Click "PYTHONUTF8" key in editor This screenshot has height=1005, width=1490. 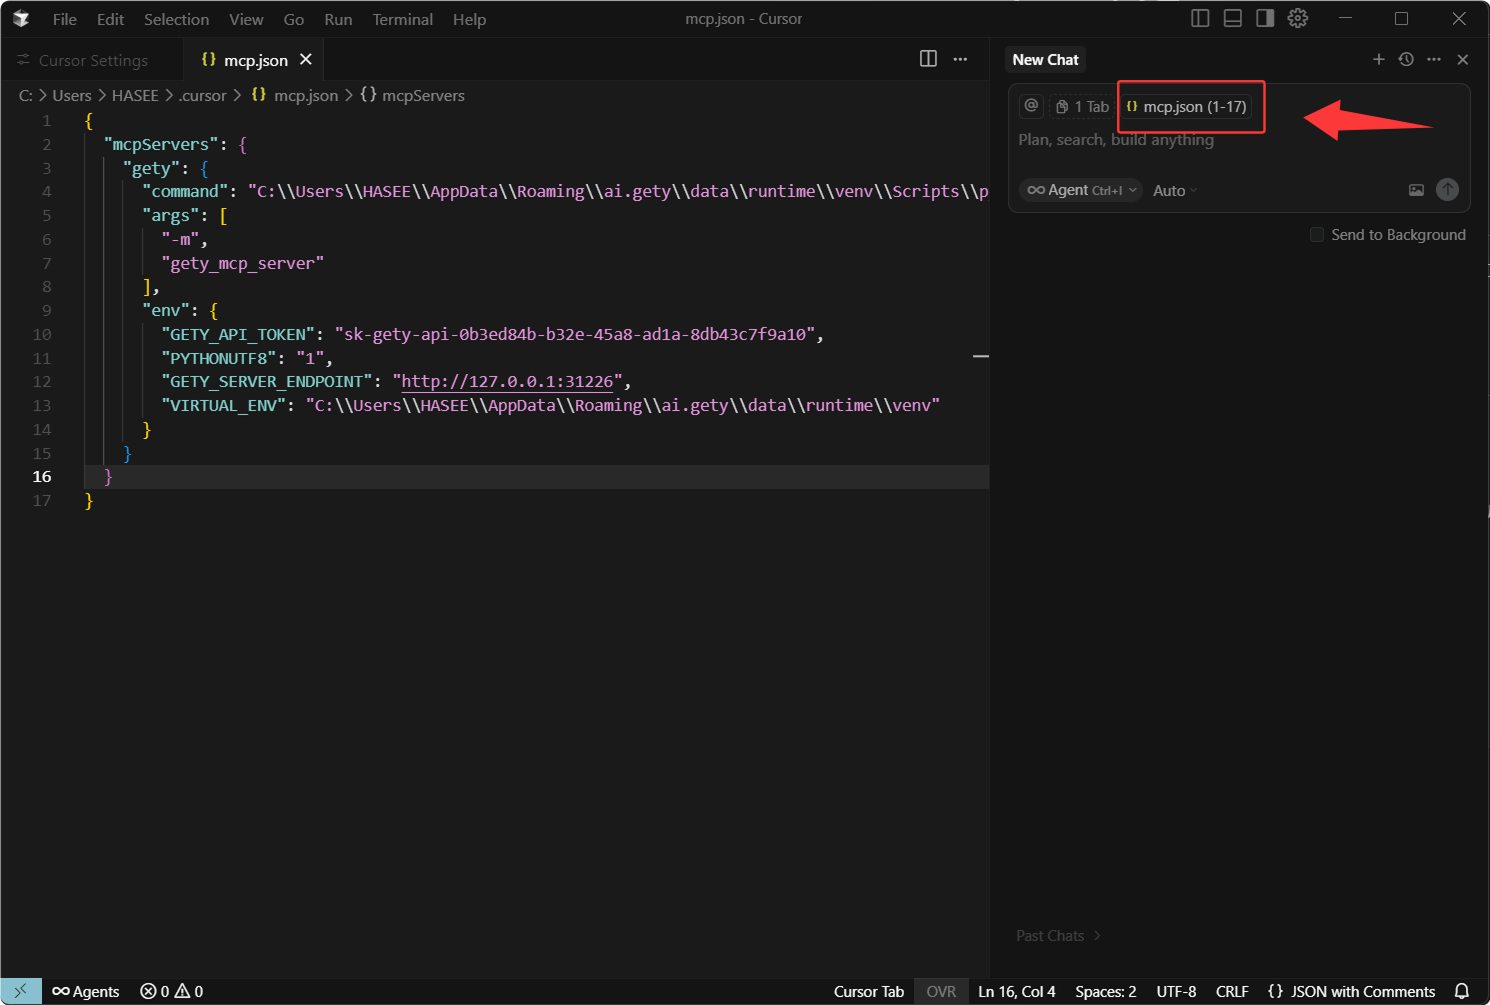219,358
